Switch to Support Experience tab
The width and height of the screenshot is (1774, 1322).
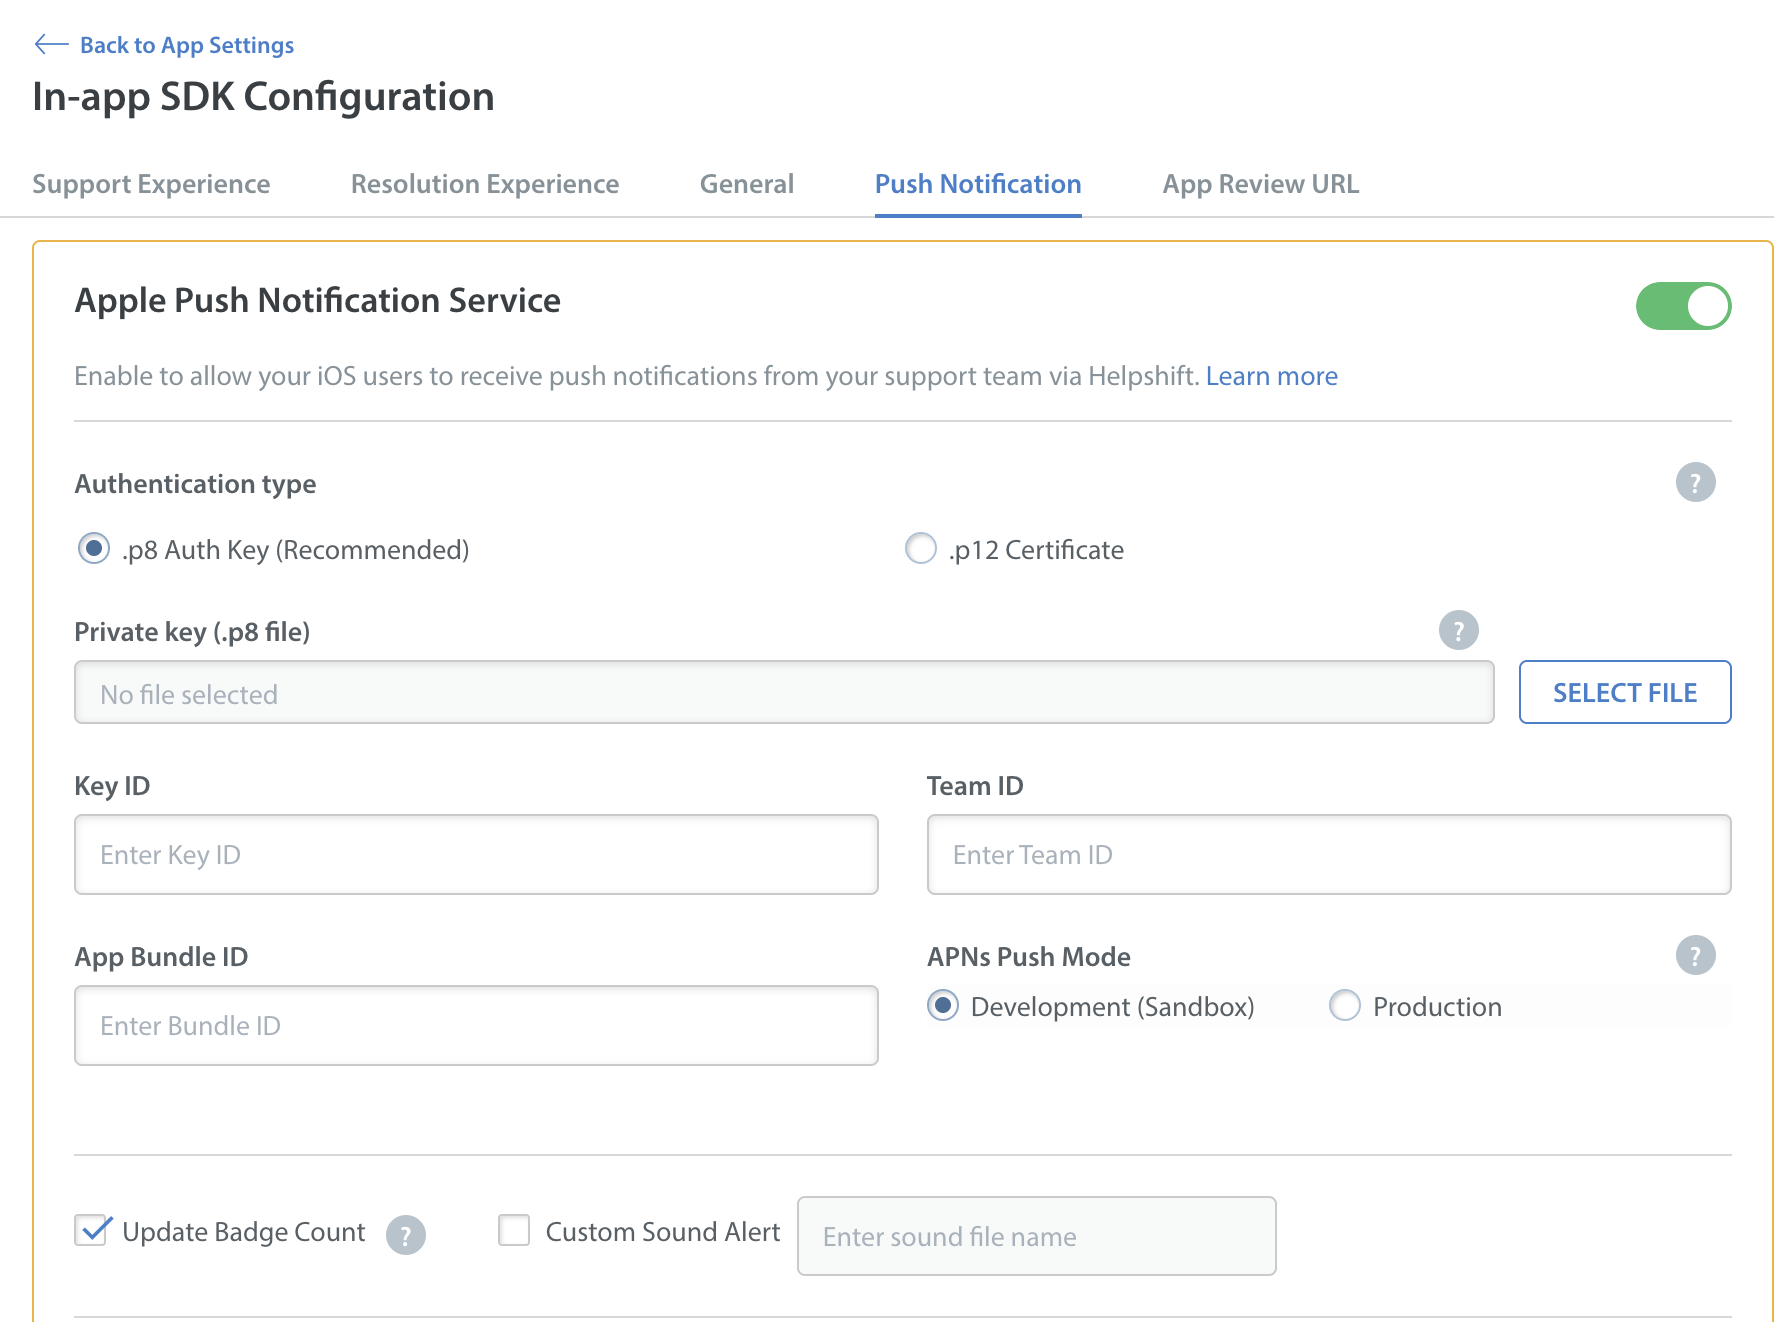tap(151, 184)
